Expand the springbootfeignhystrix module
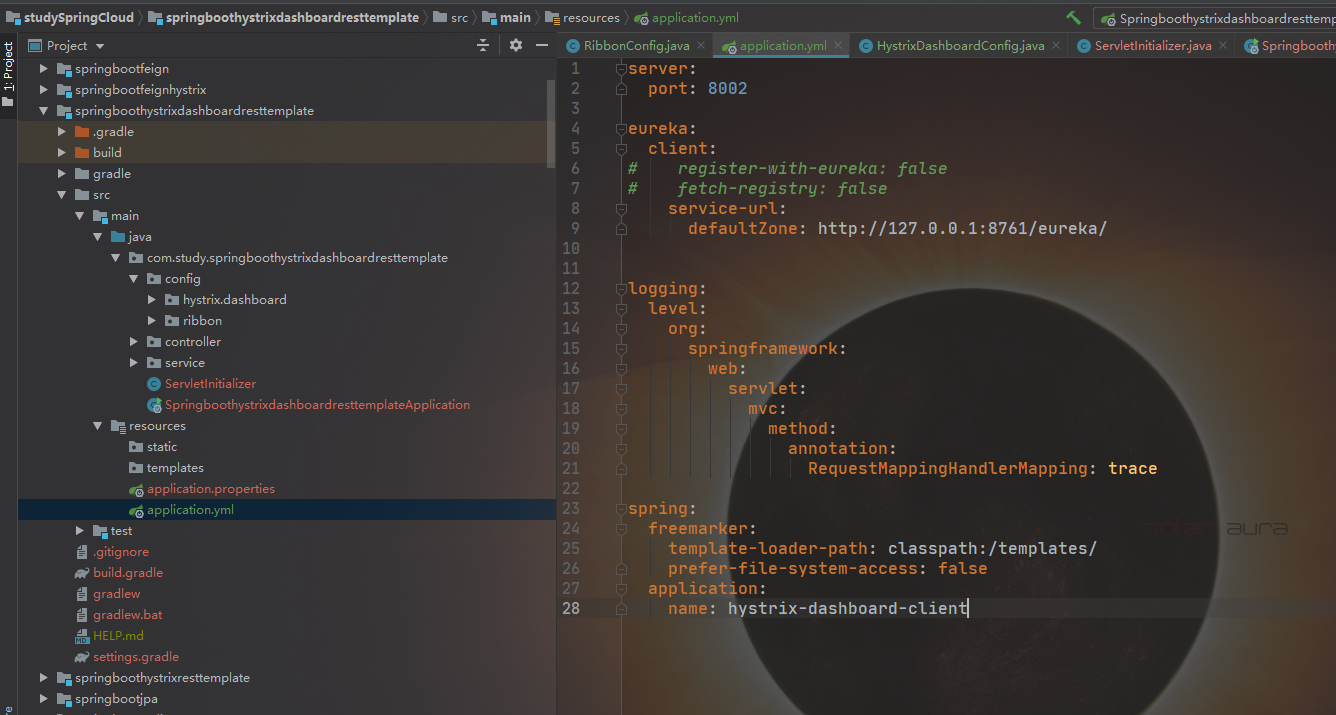 pos(44,90)
